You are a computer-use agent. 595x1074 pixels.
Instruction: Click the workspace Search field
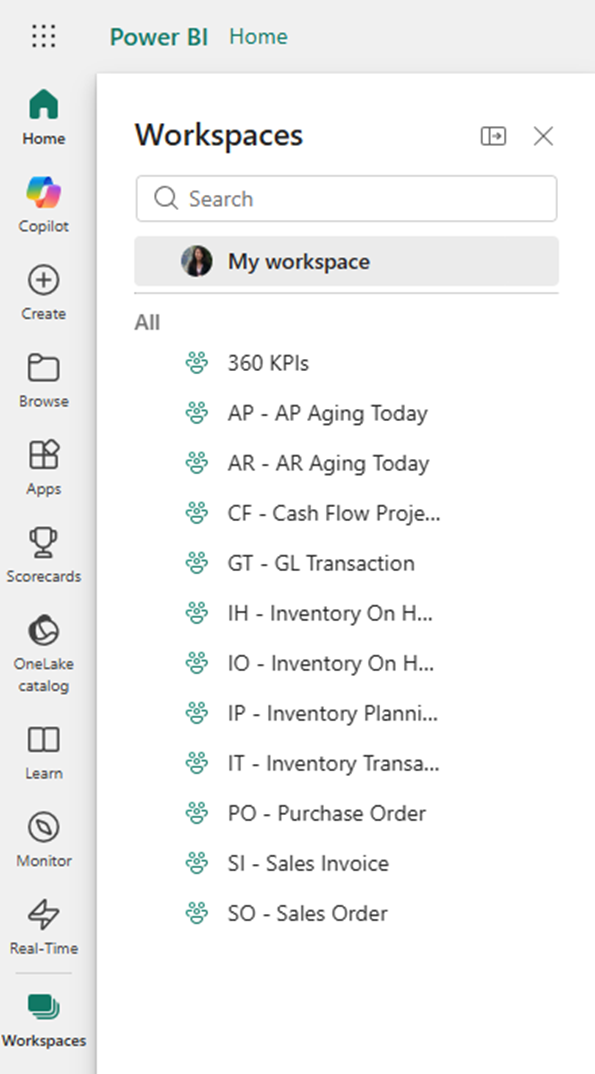point(346,199)
